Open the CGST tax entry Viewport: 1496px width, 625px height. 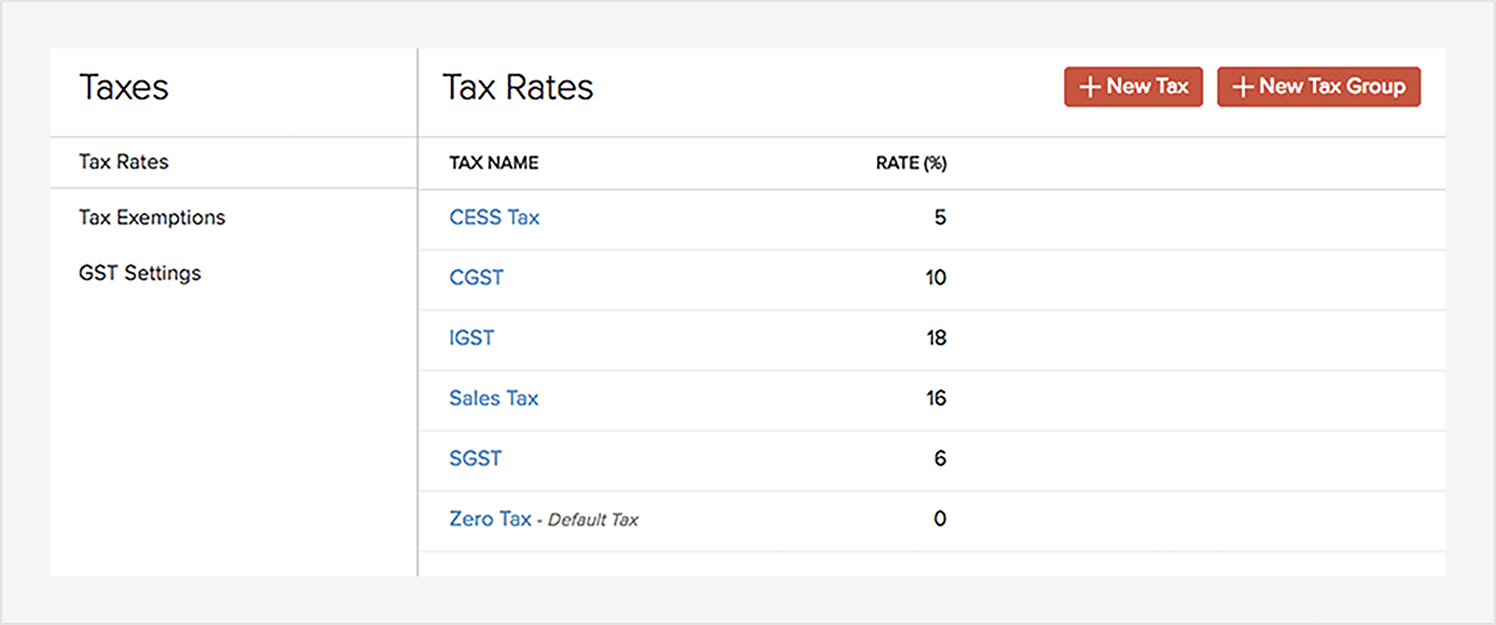[476, 278]
